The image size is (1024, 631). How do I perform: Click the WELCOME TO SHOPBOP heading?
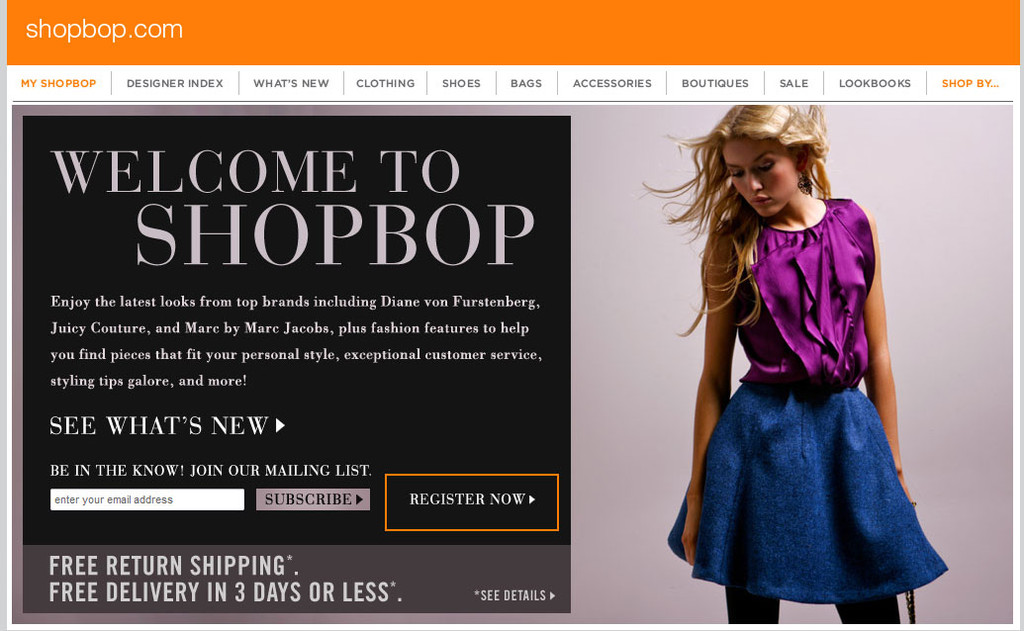tap(293, 206)
